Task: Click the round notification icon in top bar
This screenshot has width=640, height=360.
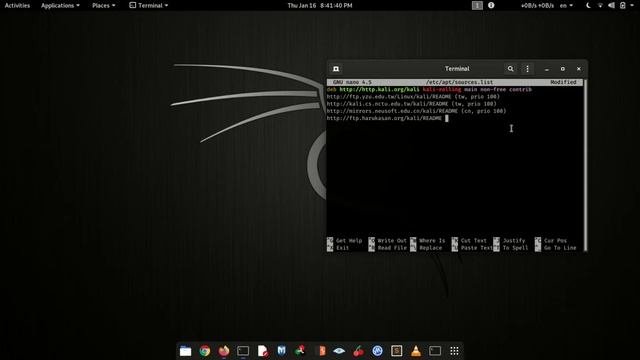Action: 491,5
